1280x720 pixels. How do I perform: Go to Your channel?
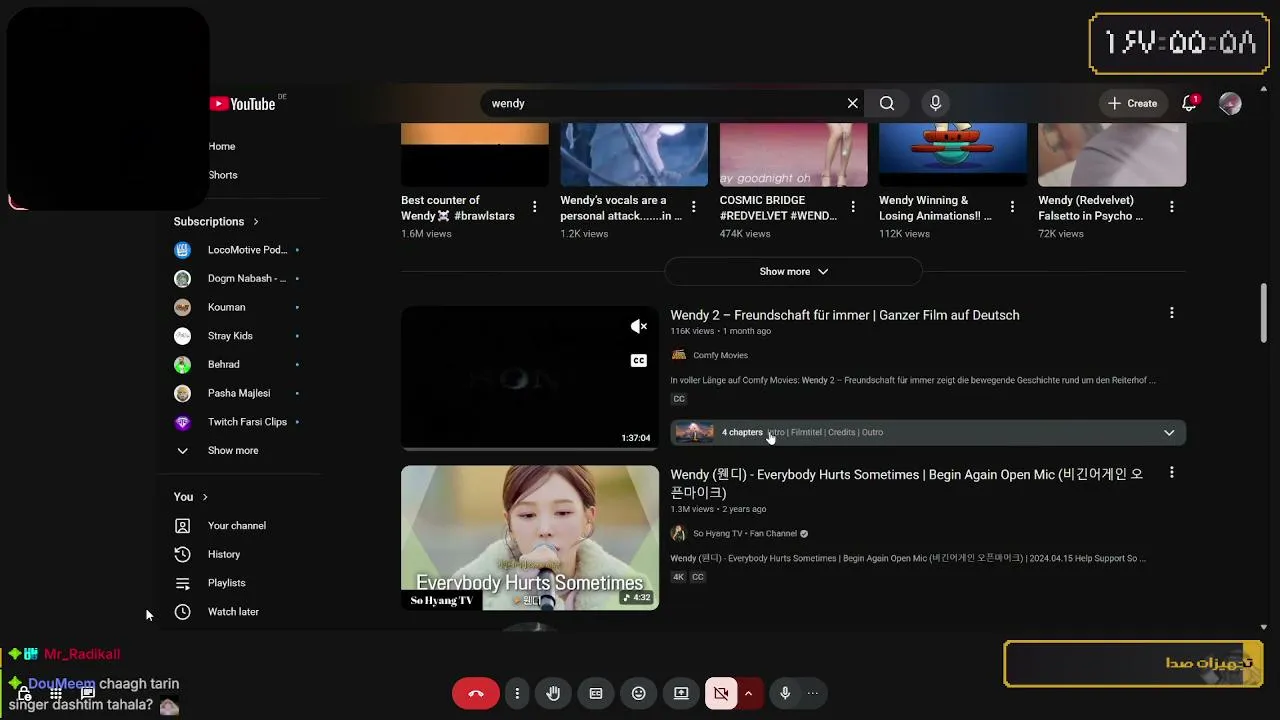coord(220,526)
